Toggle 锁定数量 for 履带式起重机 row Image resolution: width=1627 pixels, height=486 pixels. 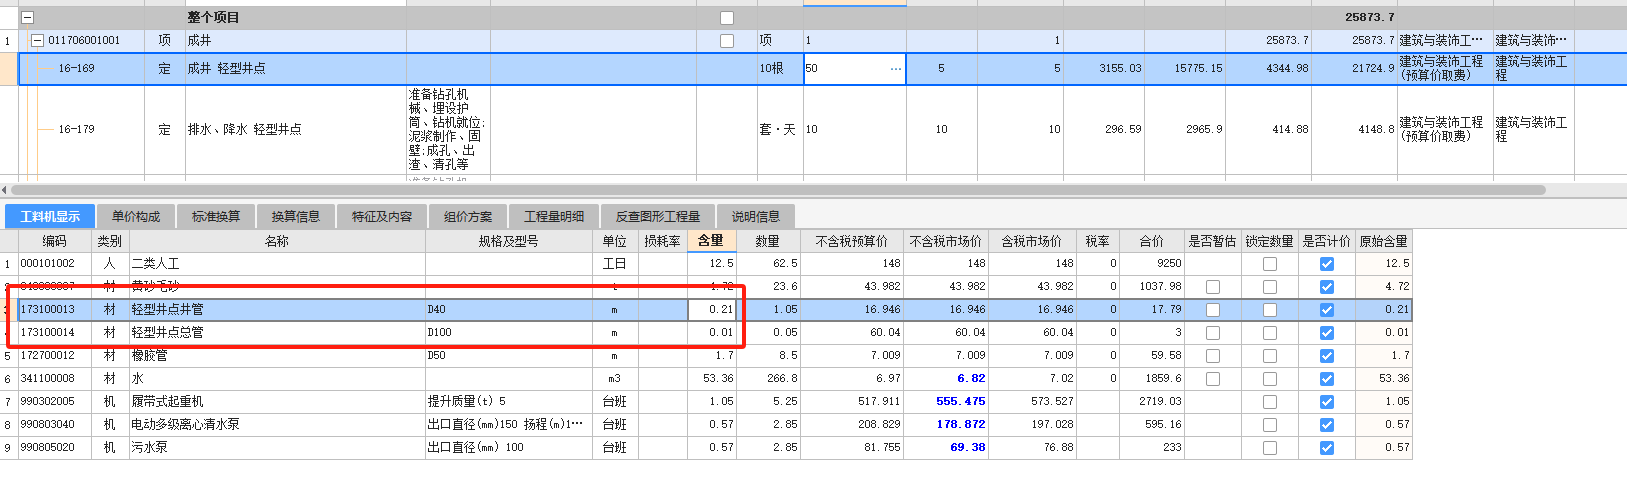click(1270, 402)
